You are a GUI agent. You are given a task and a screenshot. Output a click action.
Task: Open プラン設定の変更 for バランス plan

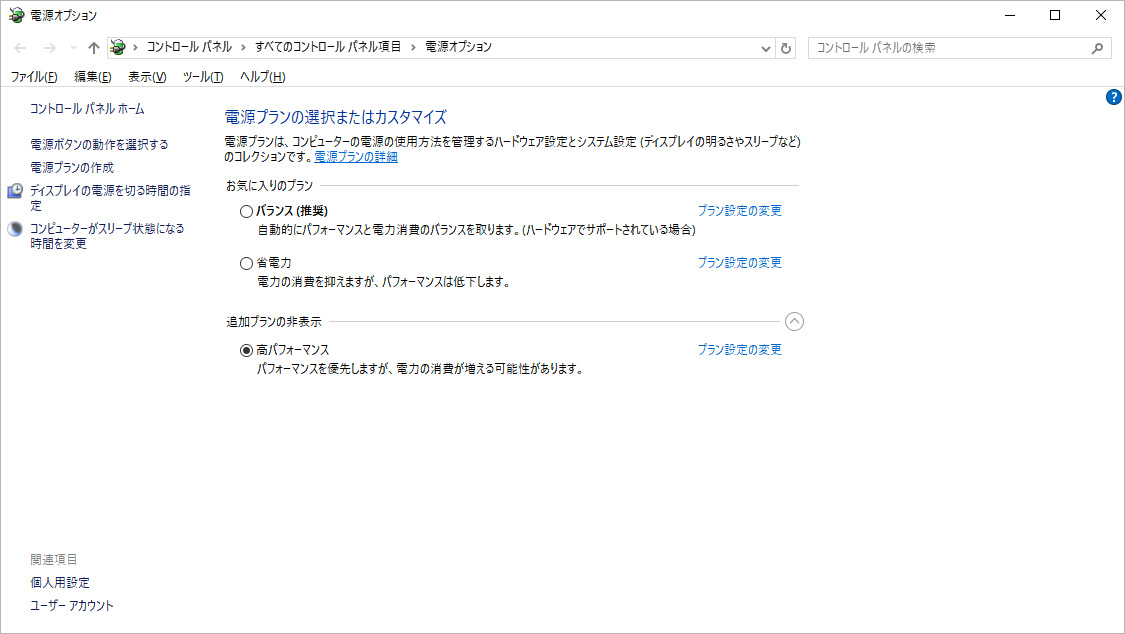[x=740, y=211]
